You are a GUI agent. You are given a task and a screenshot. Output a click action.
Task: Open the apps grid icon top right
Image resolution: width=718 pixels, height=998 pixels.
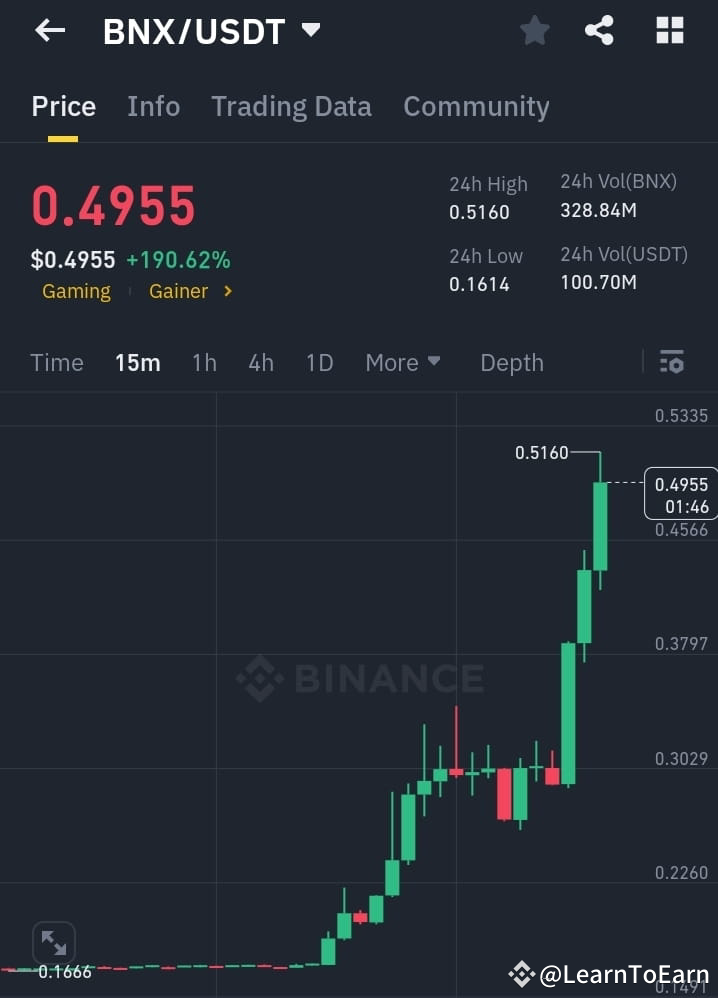point(668,30)
